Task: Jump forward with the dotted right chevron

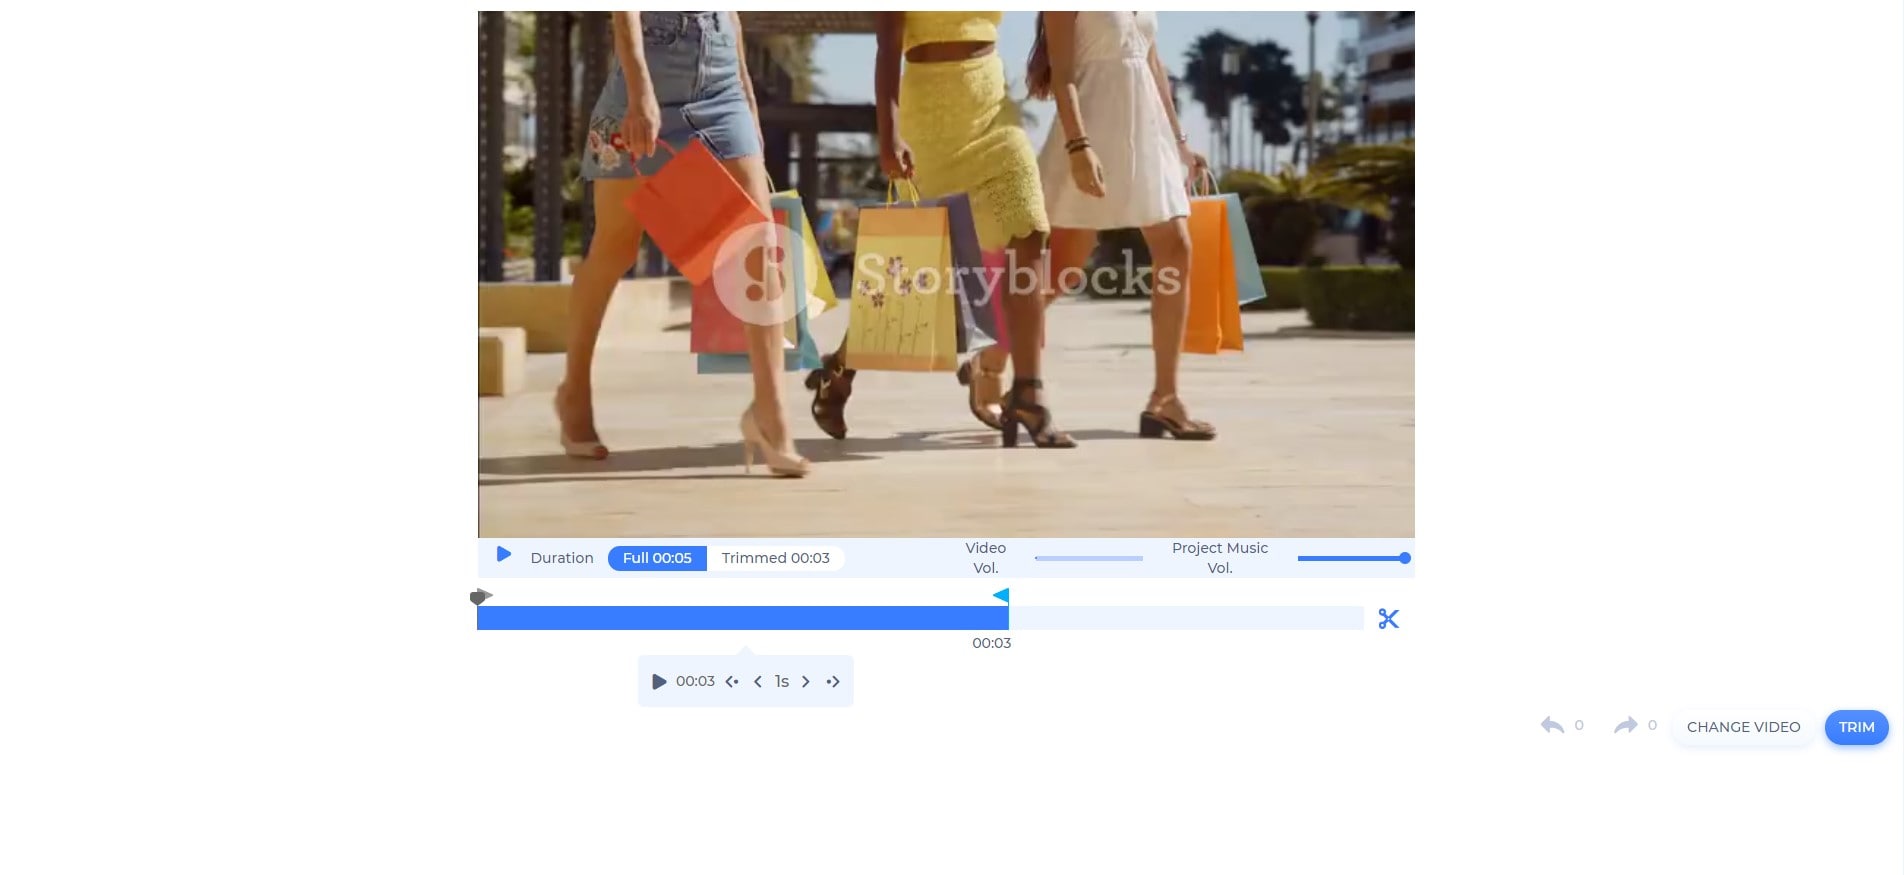Action: pyautogui.click(x=832, y=682)
